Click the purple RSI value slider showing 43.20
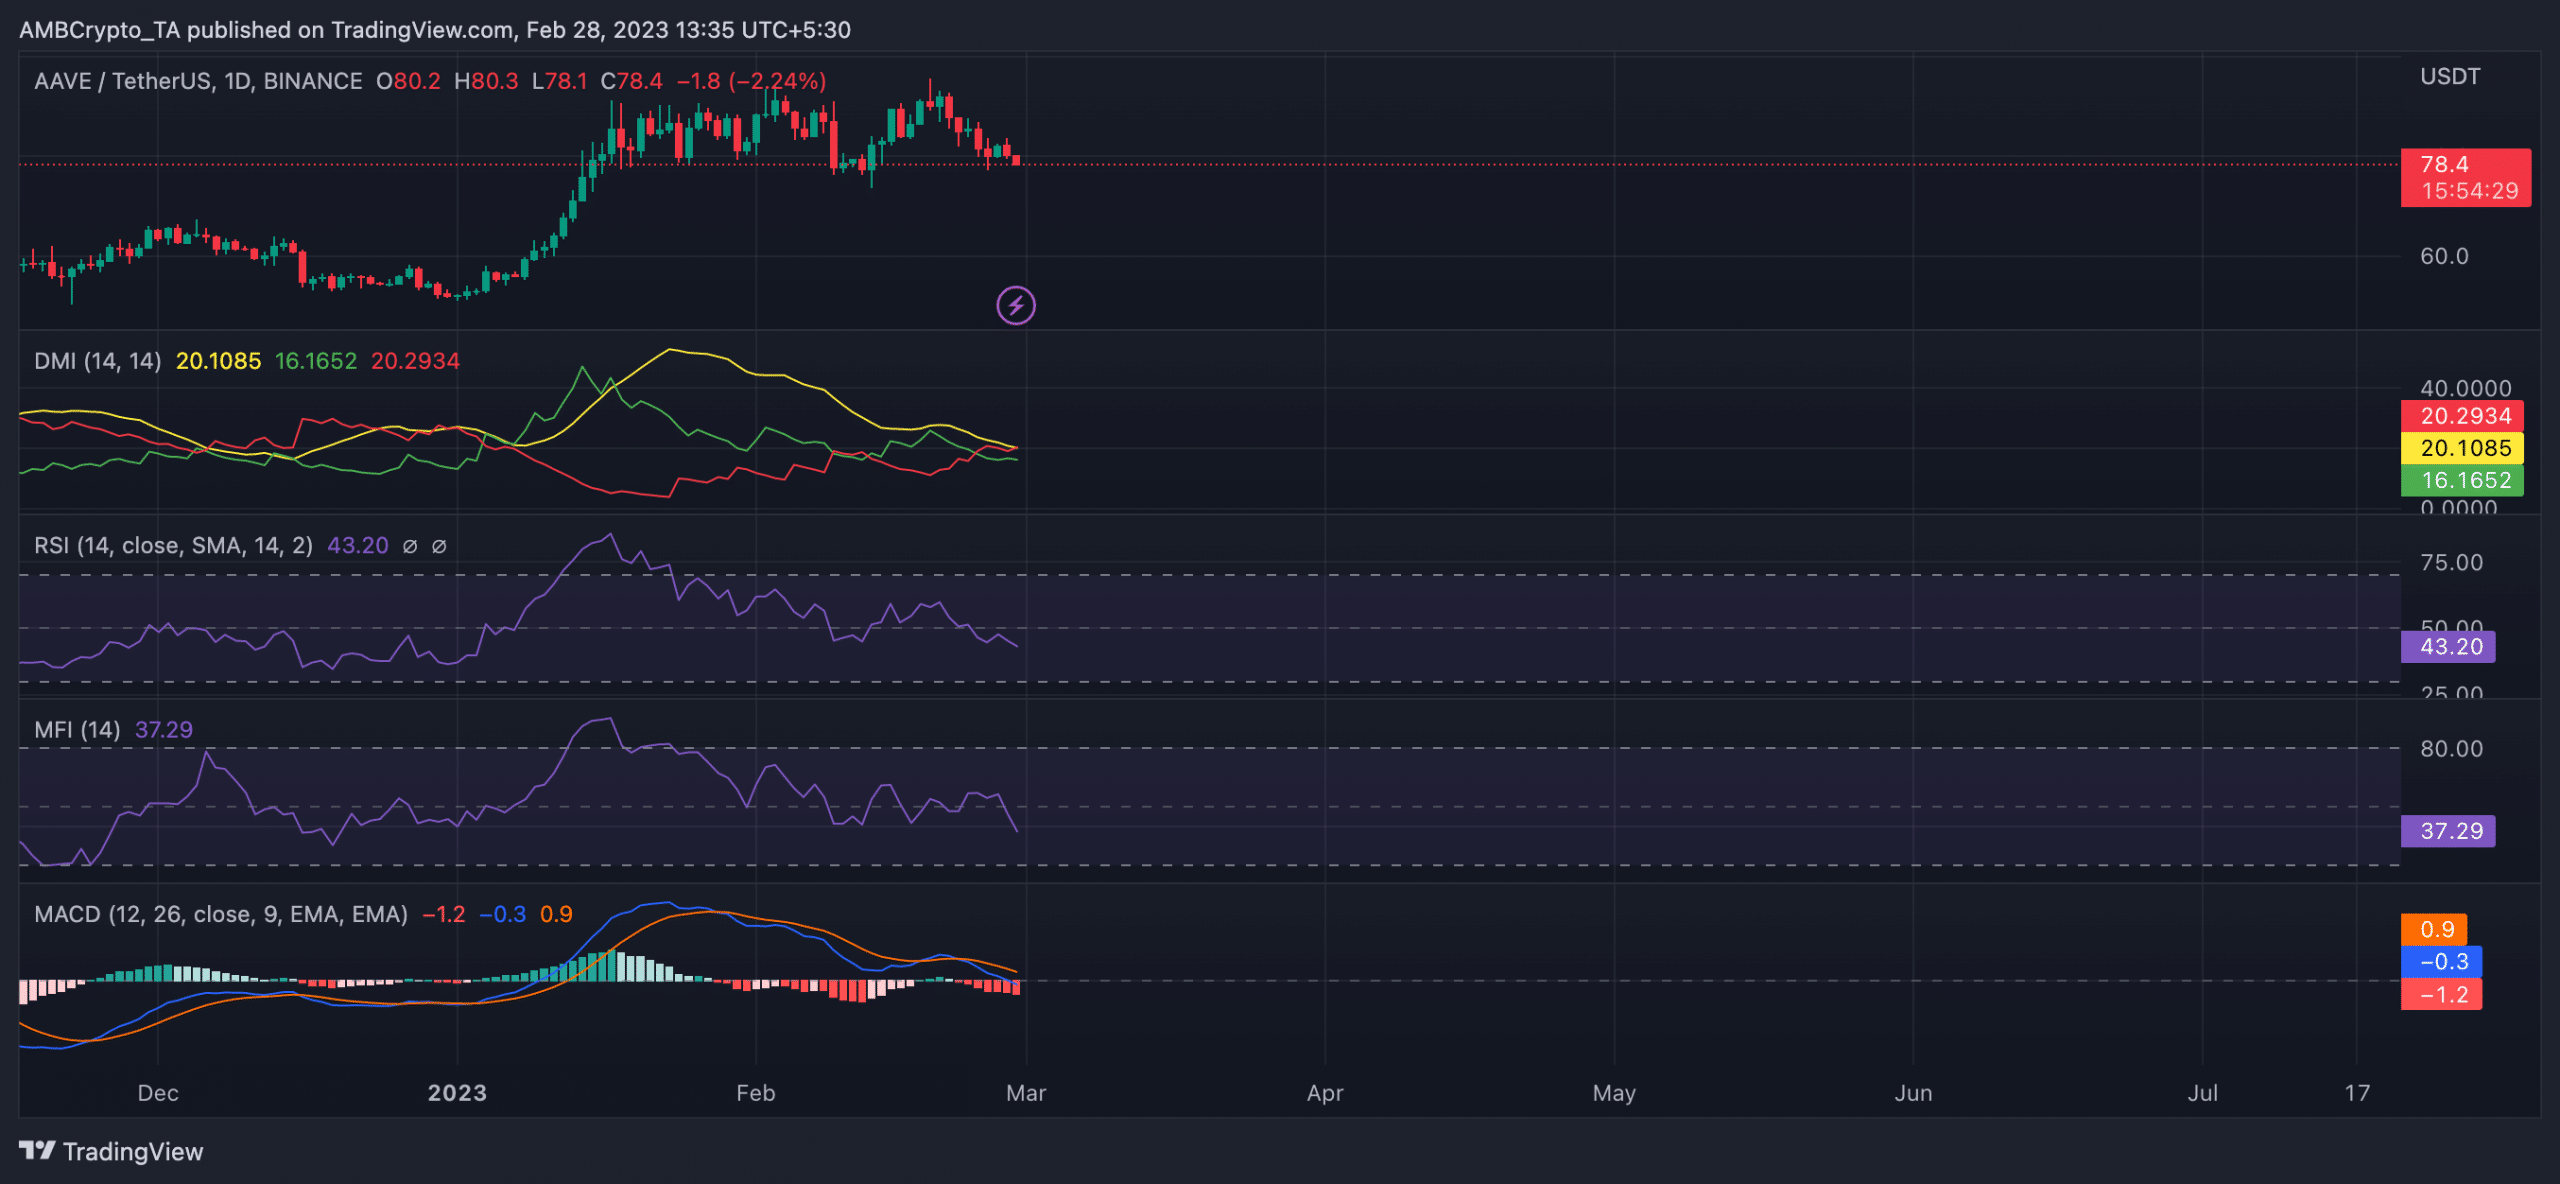2560x1184 pixels. [2447, 646]
